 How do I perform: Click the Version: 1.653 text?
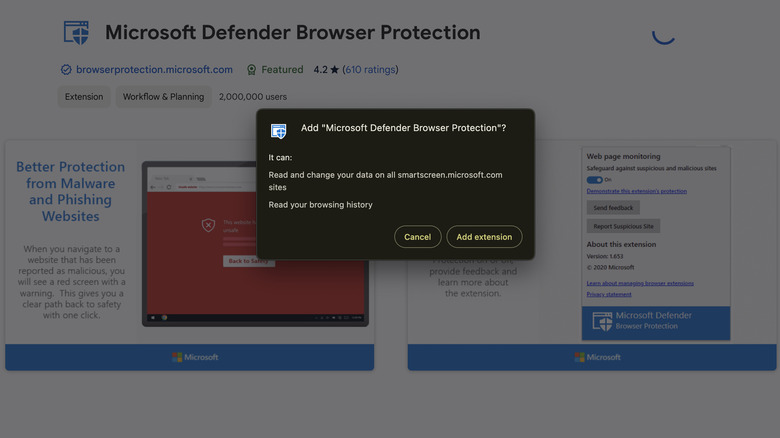[x=604, y=256]
